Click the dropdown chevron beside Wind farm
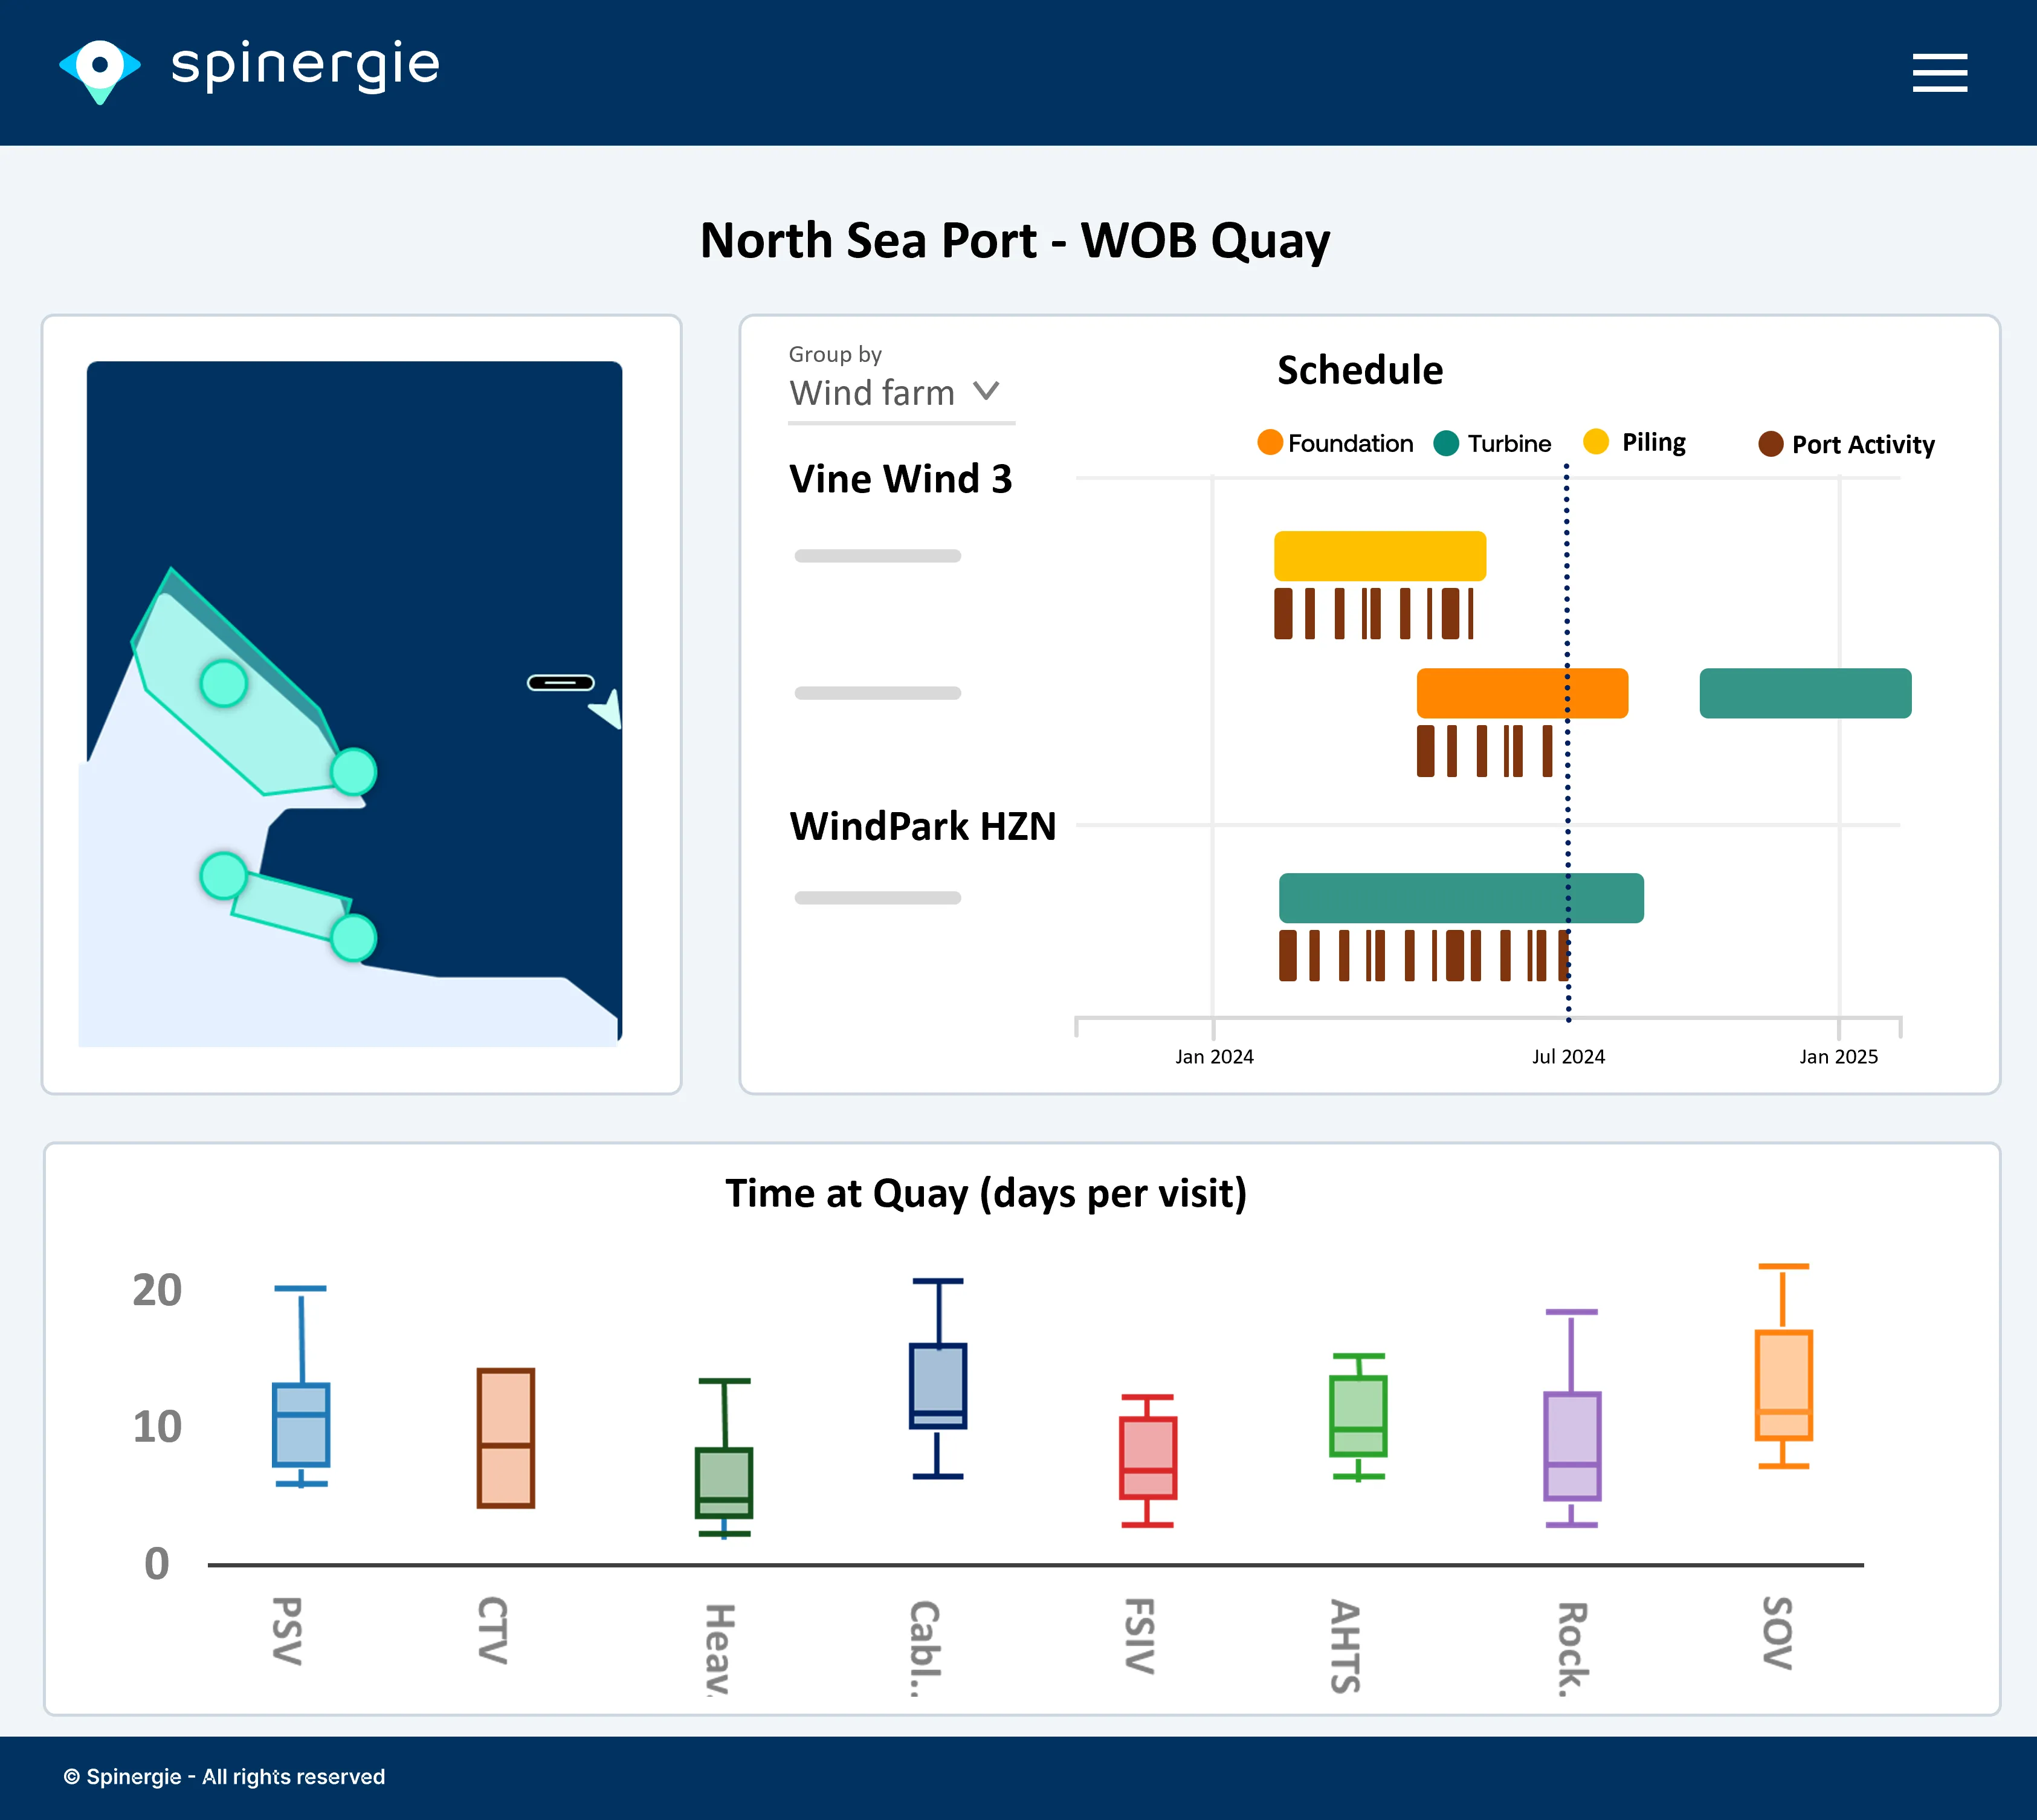2037x1820 pixels. 986,391
